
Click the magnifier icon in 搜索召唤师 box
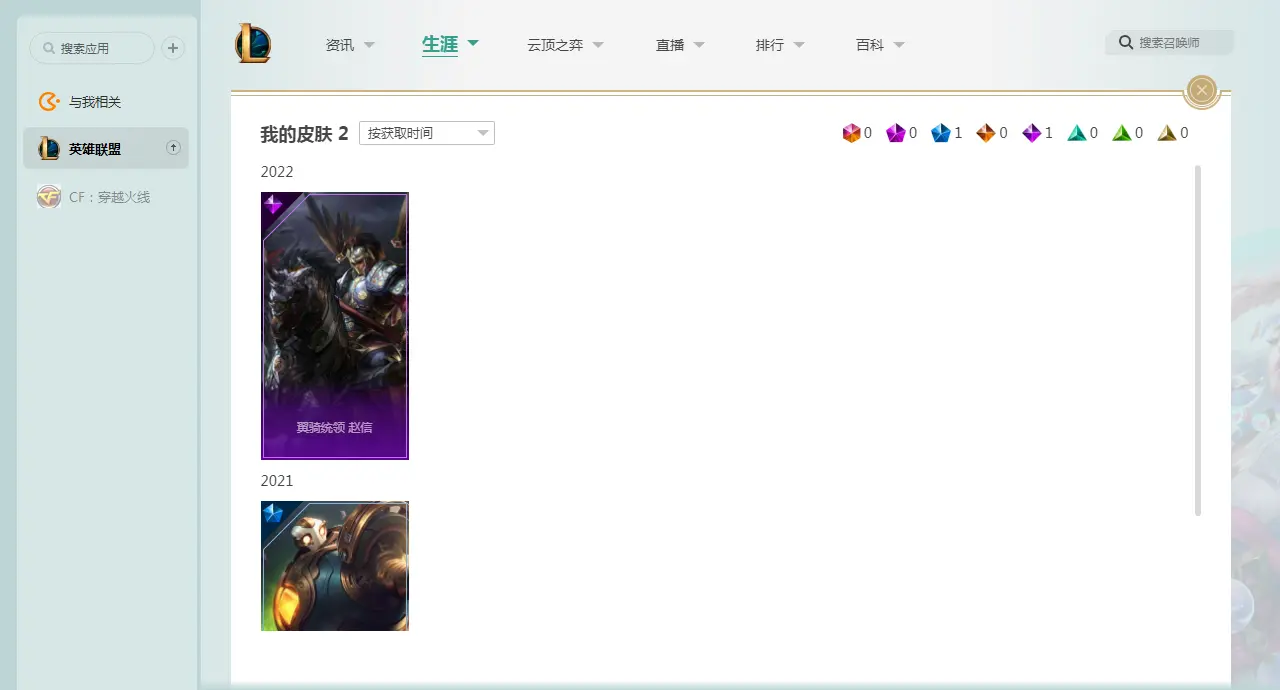point(1126,43)
